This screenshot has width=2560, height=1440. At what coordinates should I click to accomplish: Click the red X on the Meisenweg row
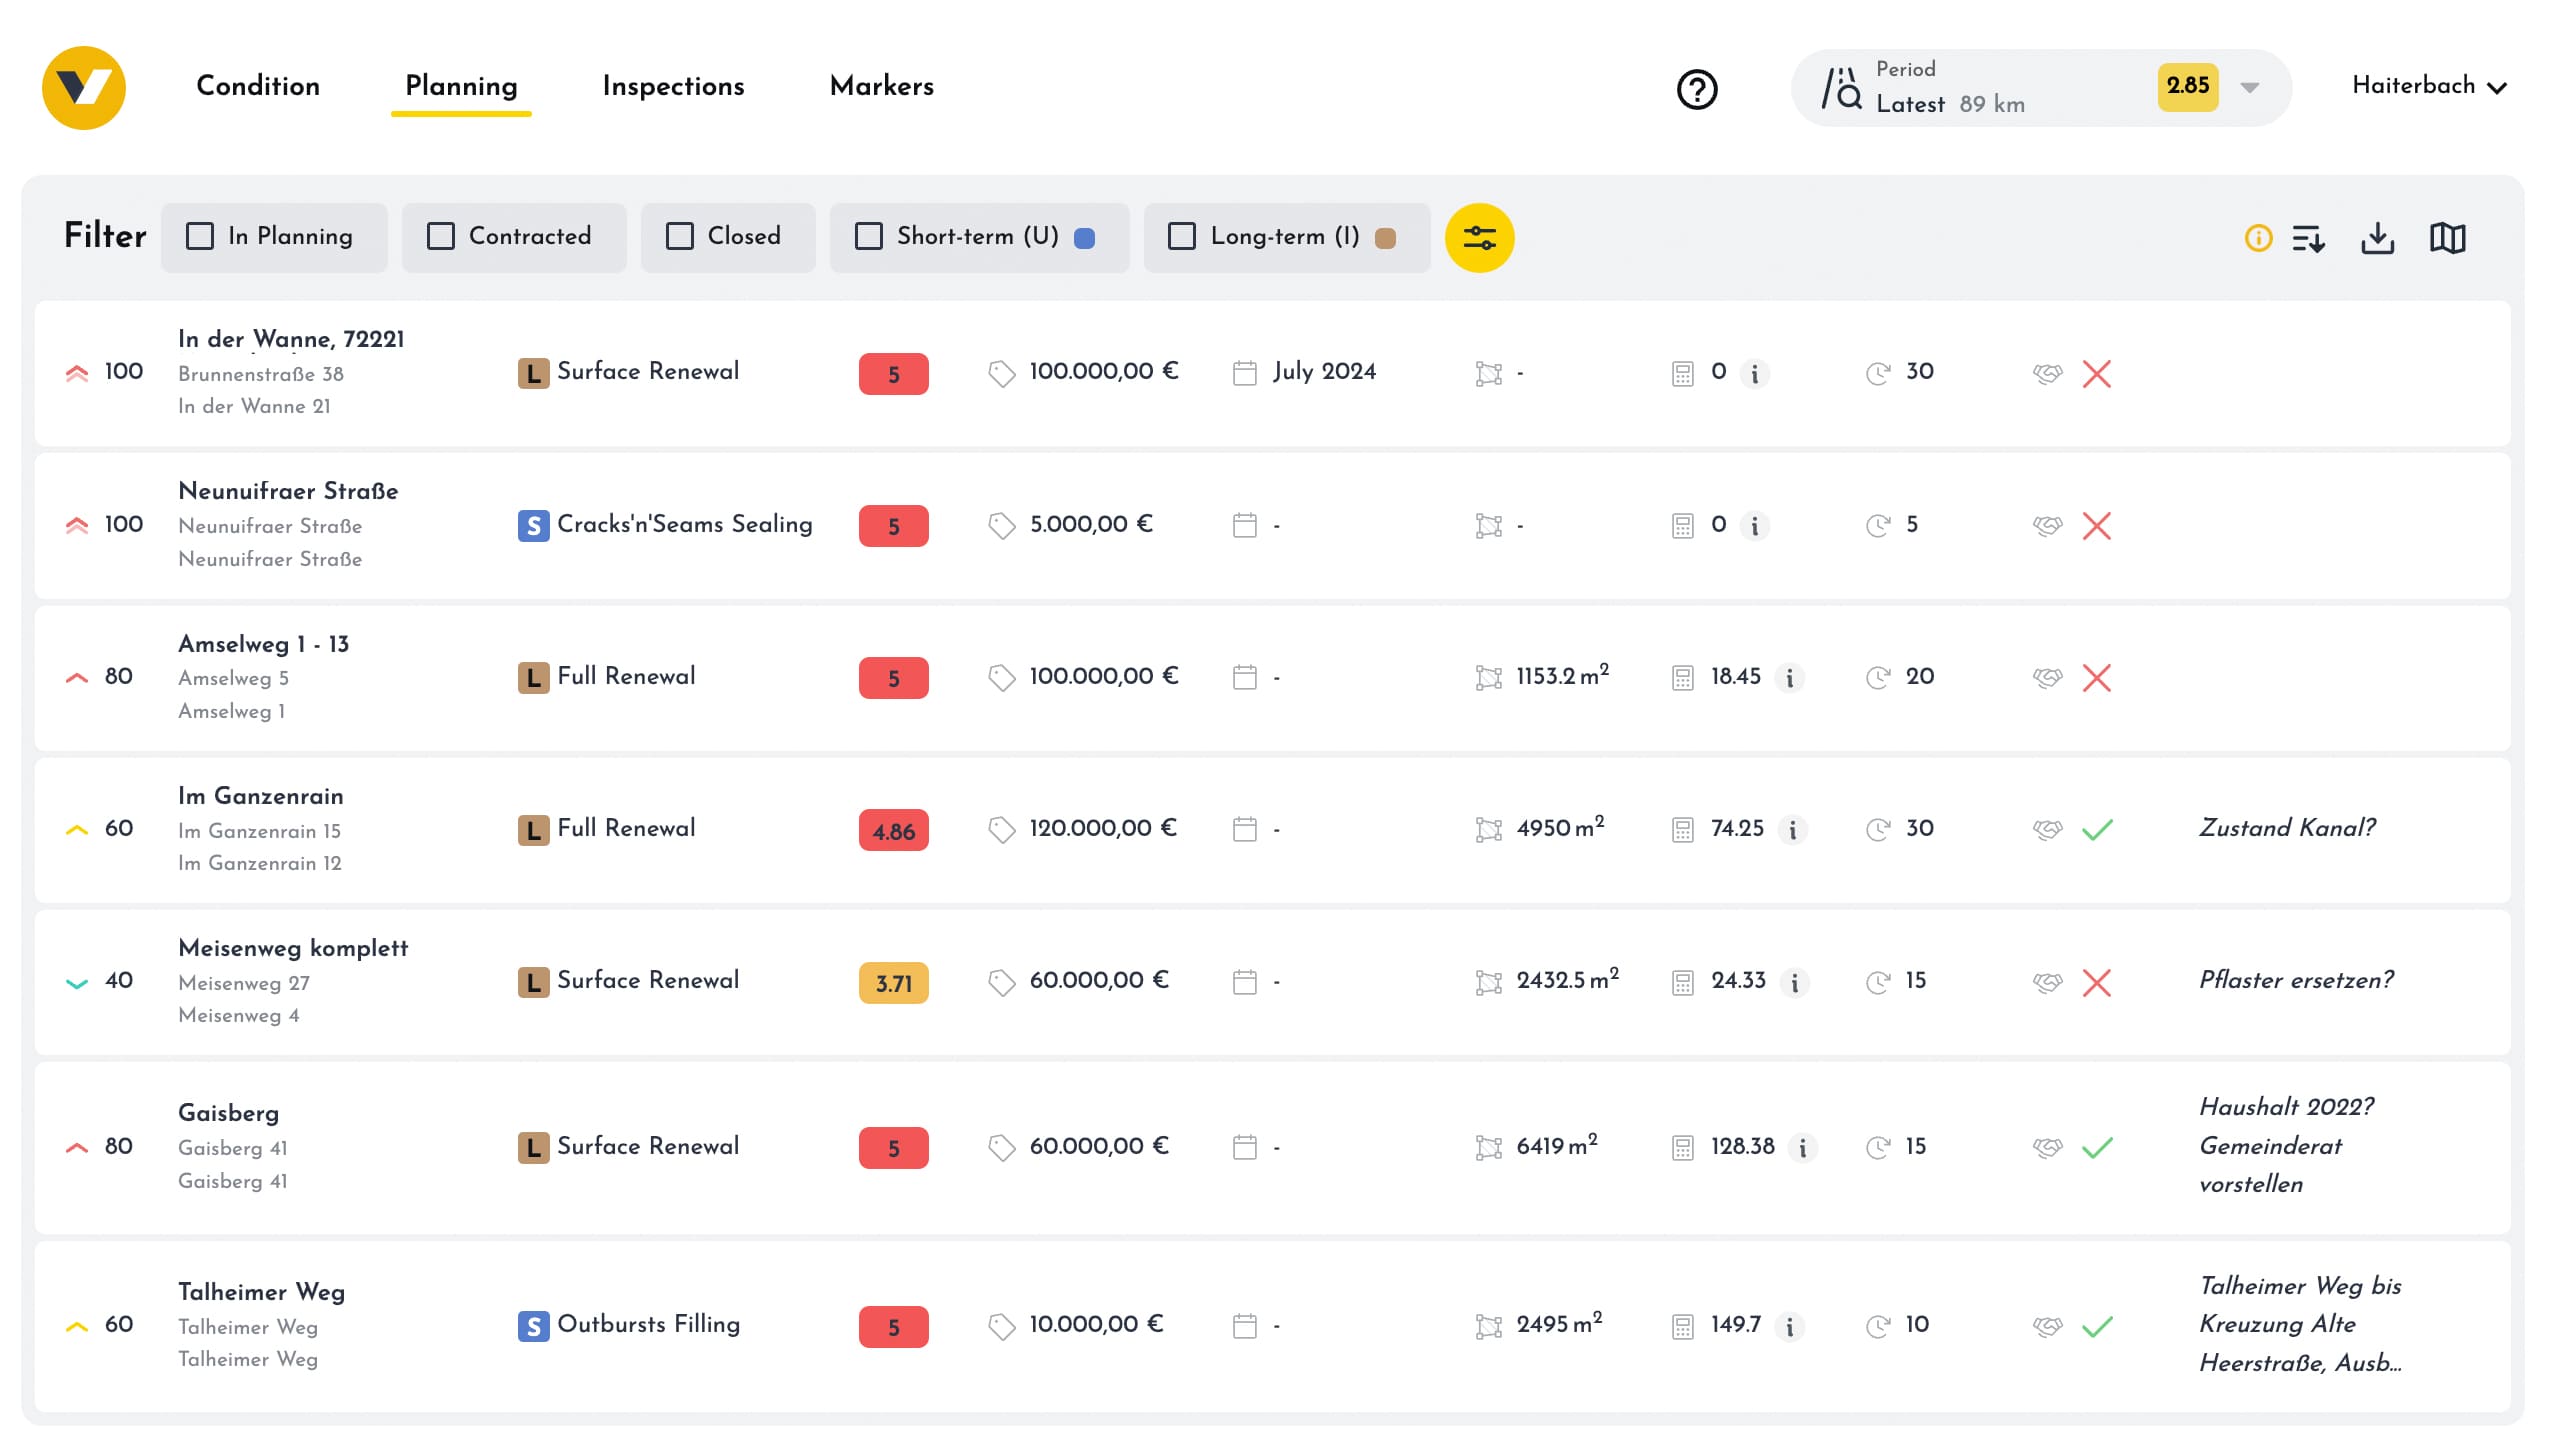pos(2098,982)
